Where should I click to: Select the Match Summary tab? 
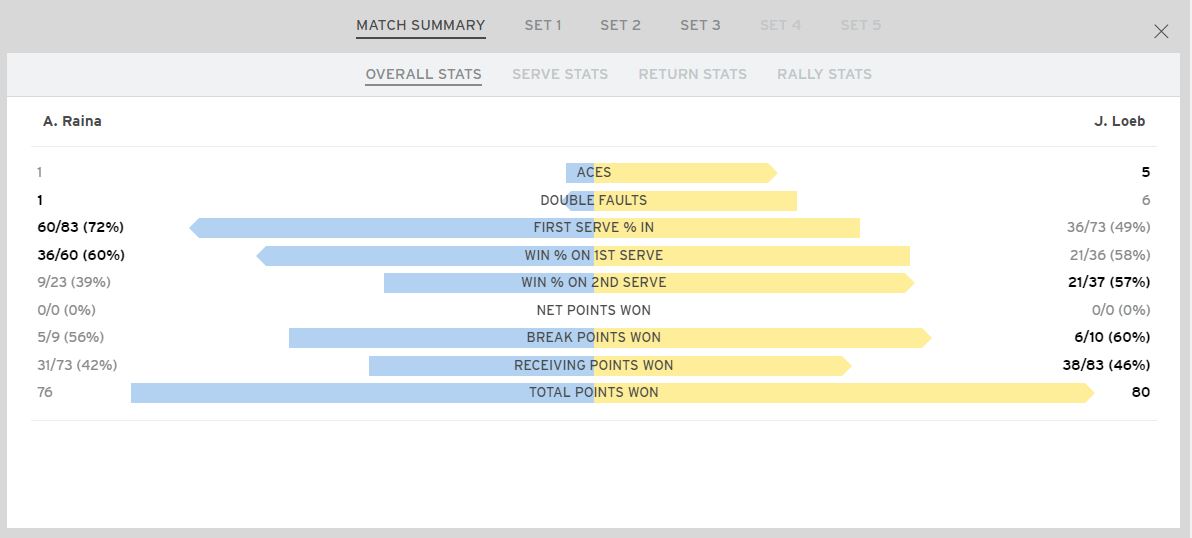click(x=420, y=25)
